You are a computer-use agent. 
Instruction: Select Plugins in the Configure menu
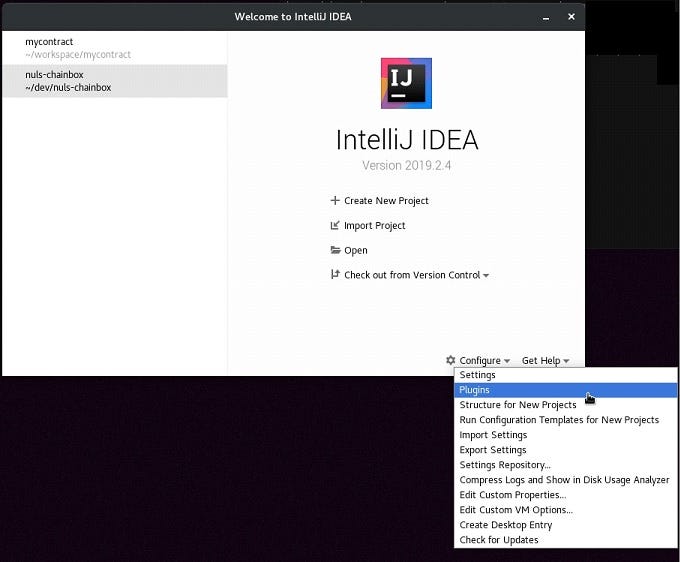566,390
